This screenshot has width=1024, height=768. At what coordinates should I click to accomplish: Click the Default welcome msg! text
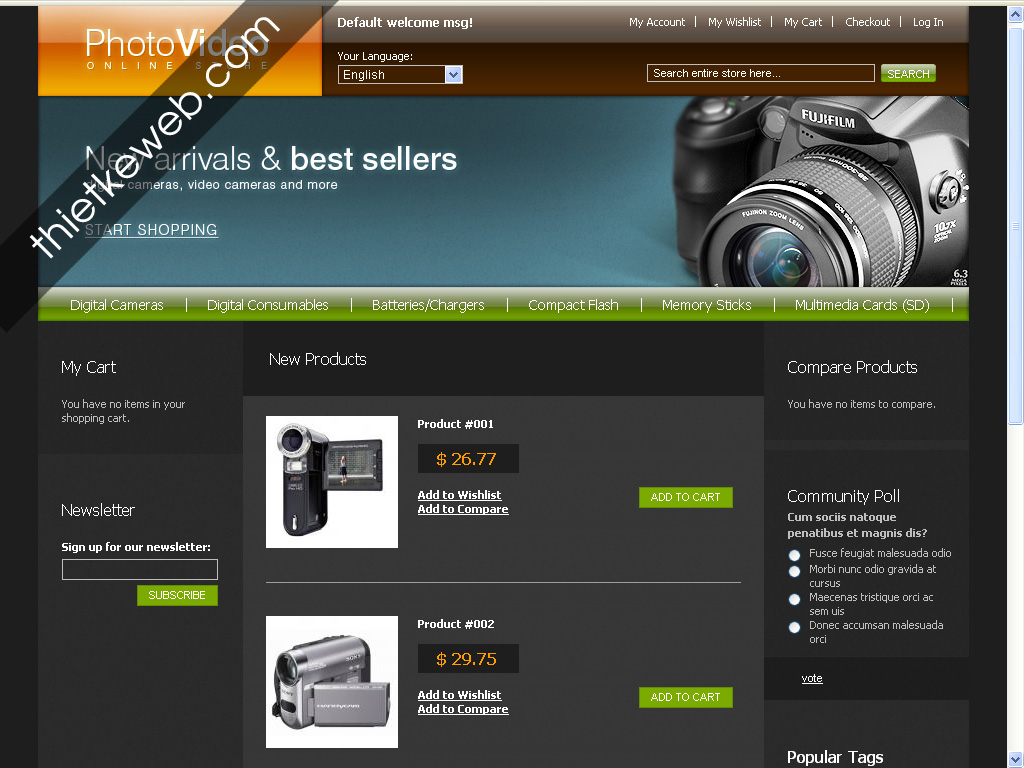click(x=405, y=22)
